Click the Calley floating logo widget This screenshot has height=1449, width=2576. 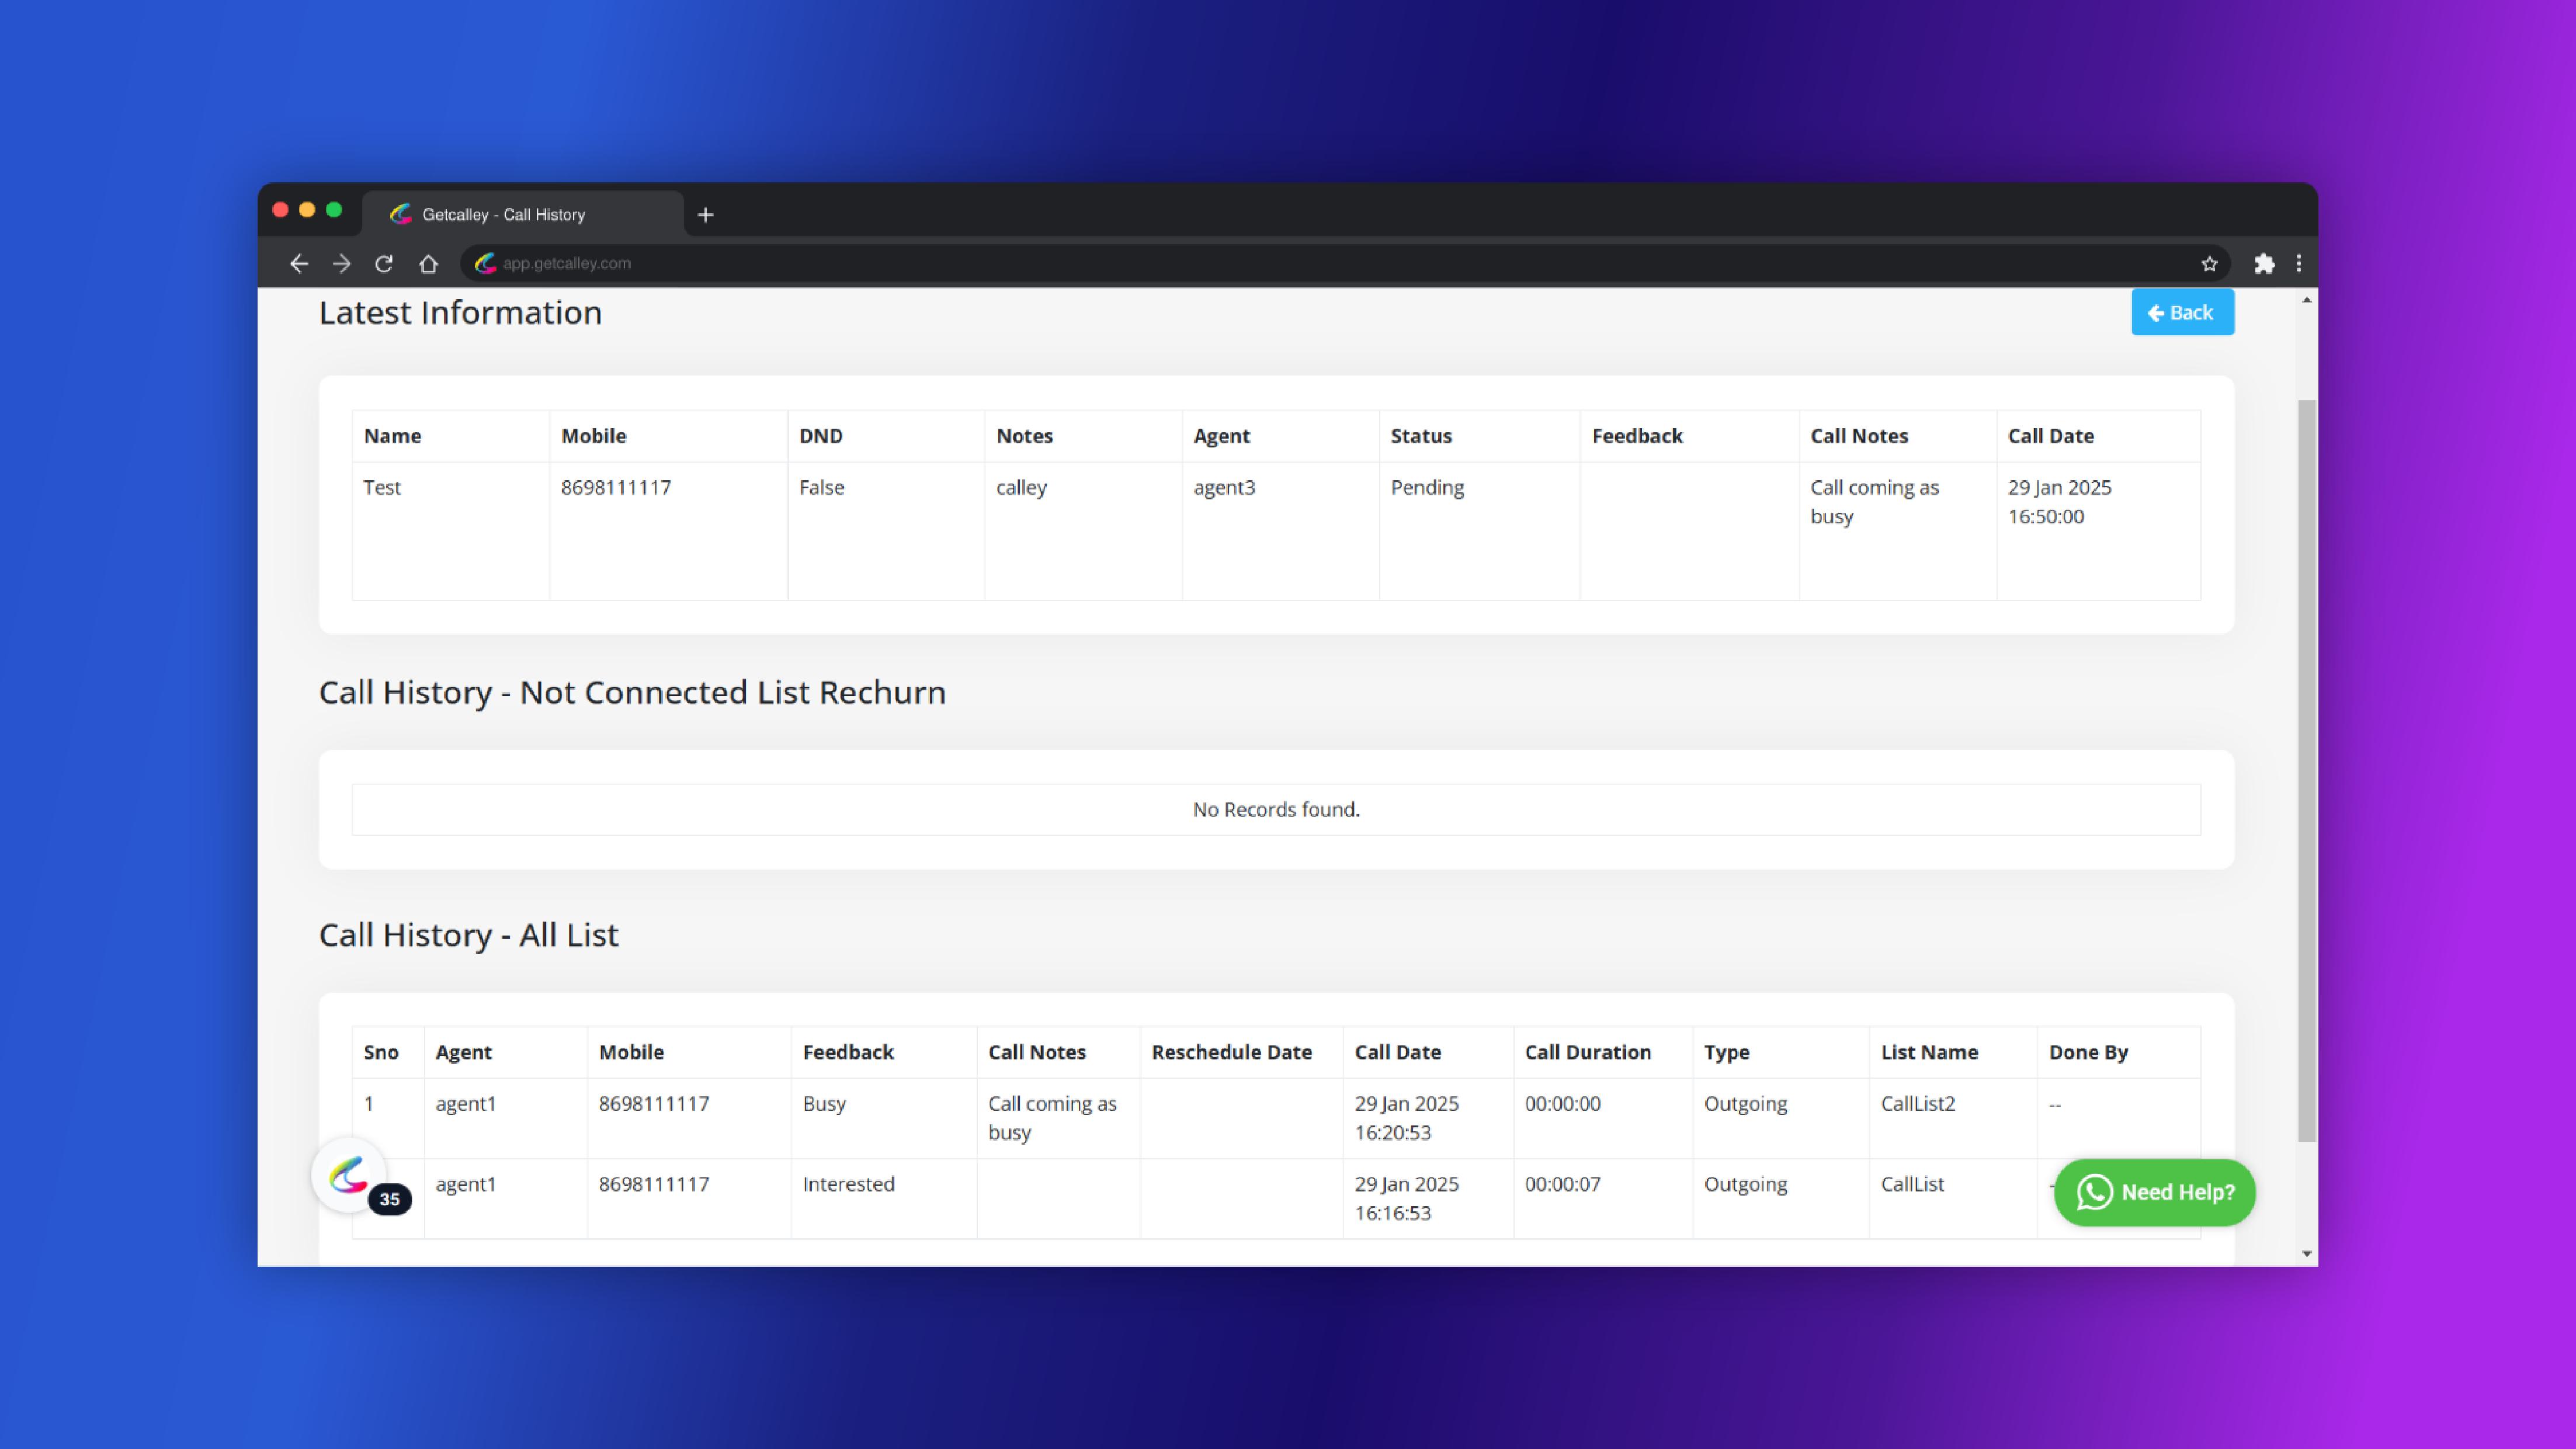348,1175
